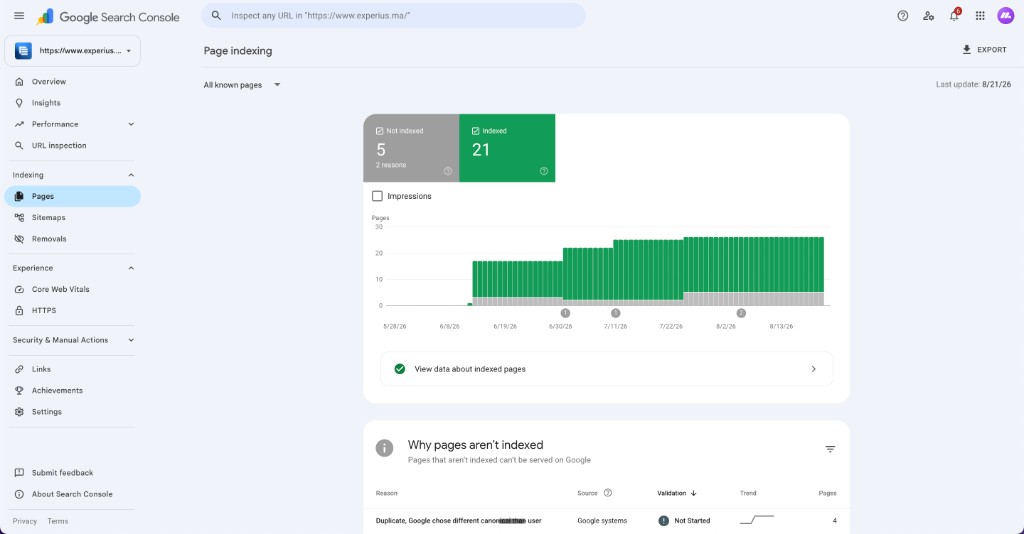This screenshot has width=1024, height=534.
Task: Focus the Inspect any URL search field
Action: pos(393,16)
